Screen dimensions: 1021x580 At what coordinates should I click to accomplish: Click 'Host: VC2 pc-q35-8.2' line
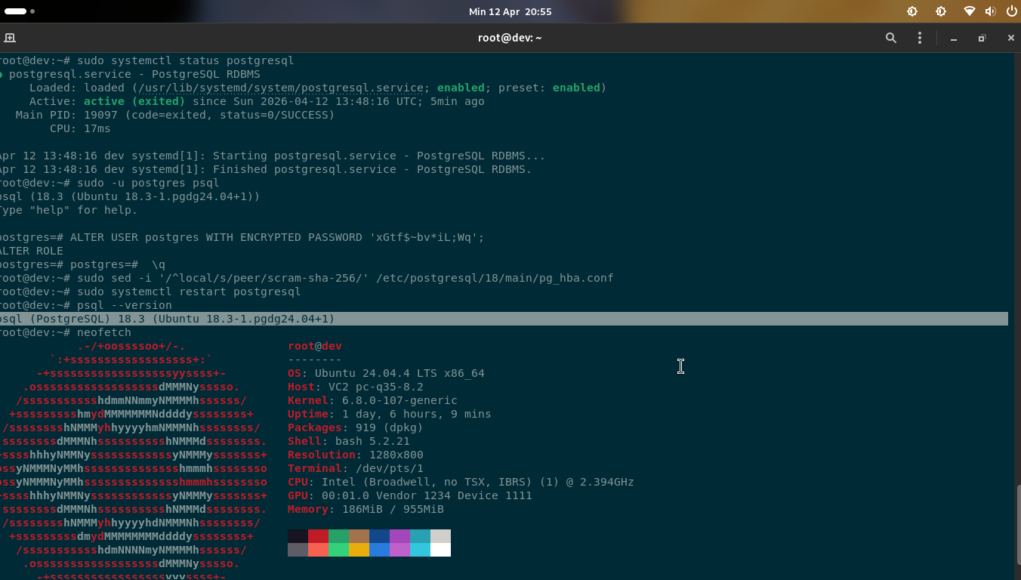[356, 387]
